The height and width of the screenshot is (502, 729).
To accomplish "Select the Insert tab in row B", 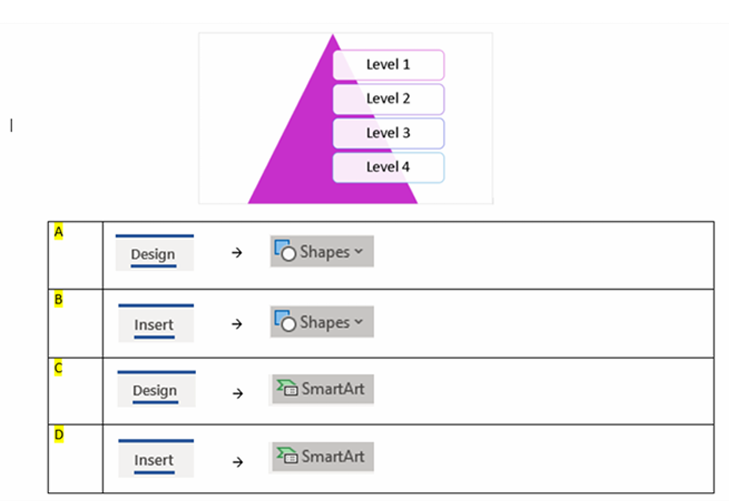I will tap(154, 324).
